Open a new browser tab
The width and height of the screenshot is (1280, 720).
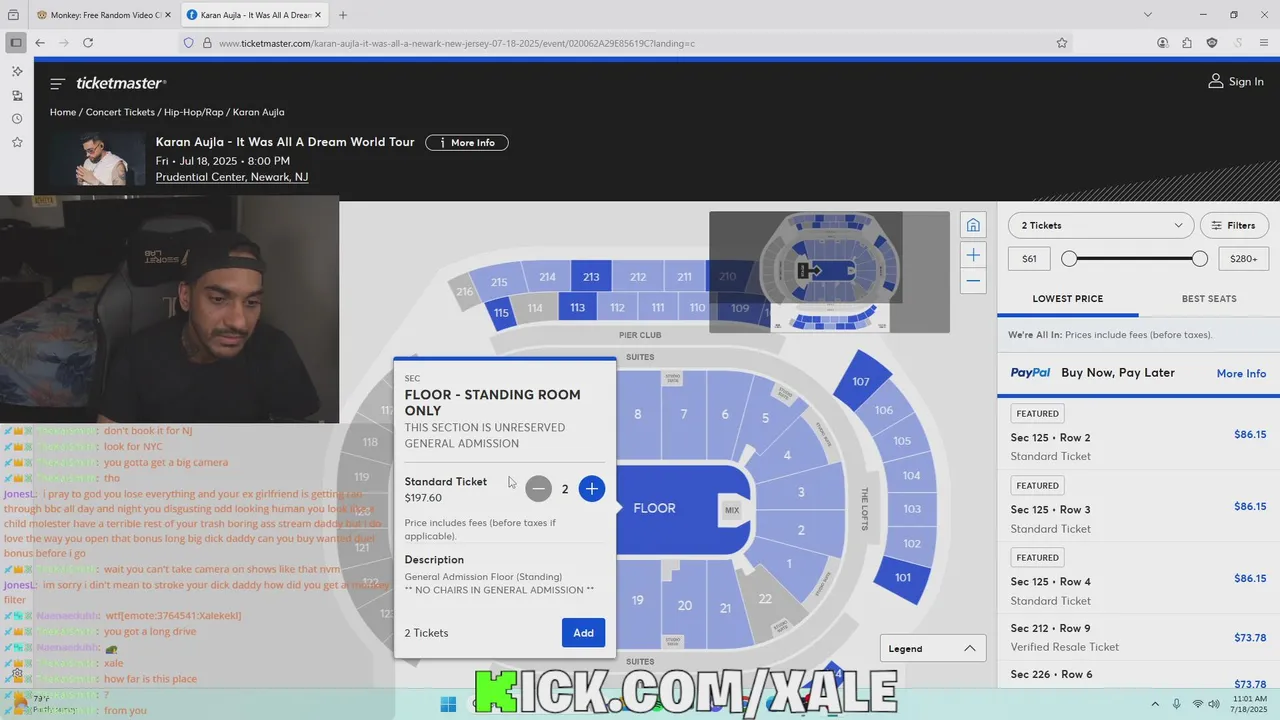click(x=343, y=15)
